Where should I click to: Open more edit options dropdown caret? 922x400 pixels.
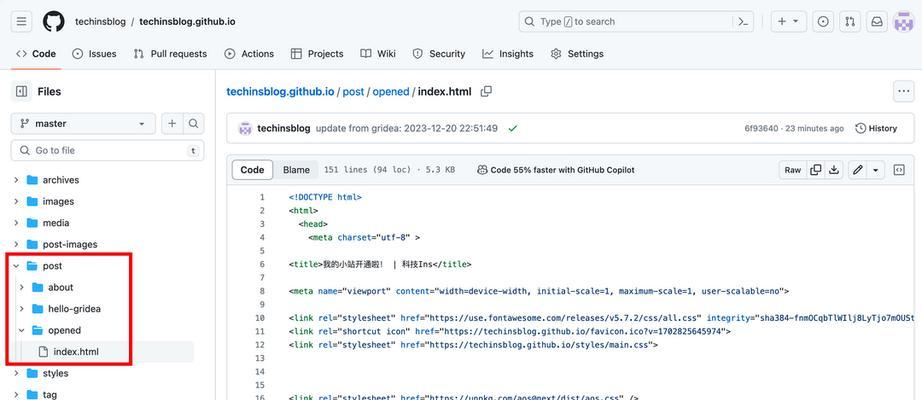876,170
